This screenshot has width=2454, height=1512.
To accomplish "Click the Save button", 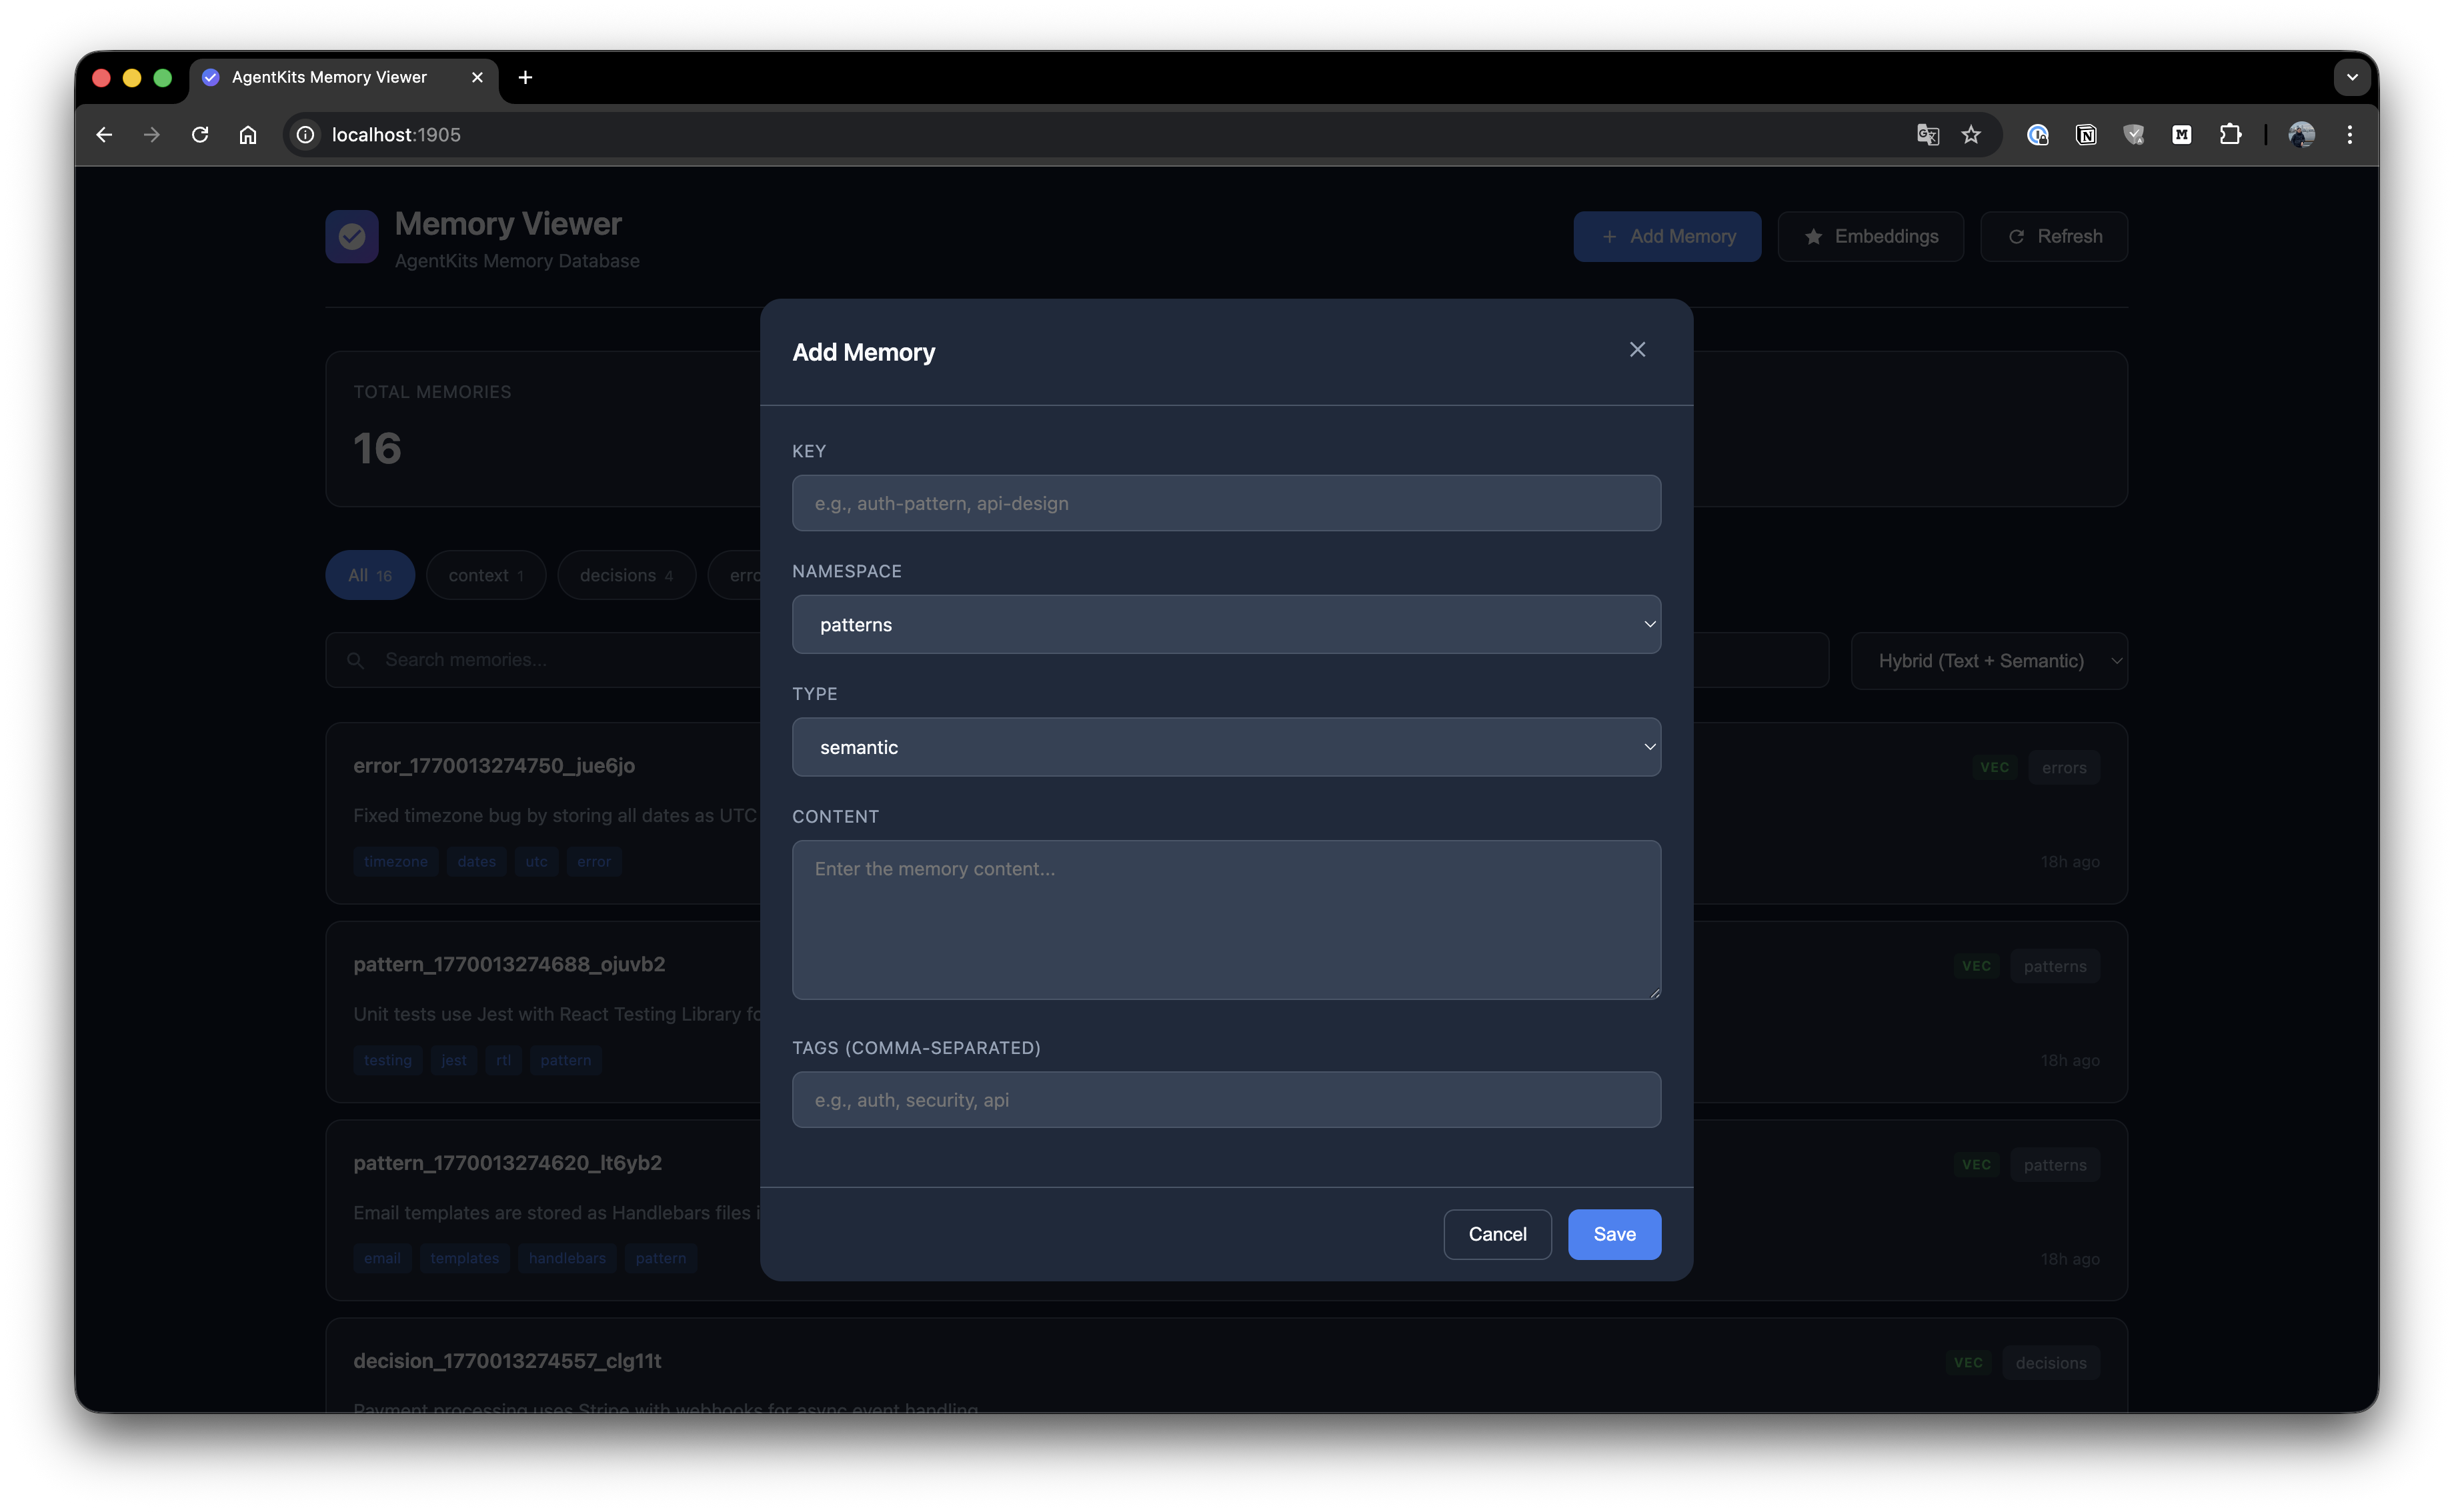I will (1614, 1234).
